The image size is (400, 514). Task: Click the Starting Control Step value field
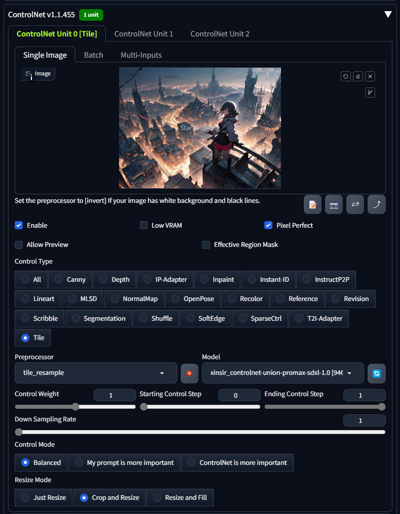(x=239, y=395)
